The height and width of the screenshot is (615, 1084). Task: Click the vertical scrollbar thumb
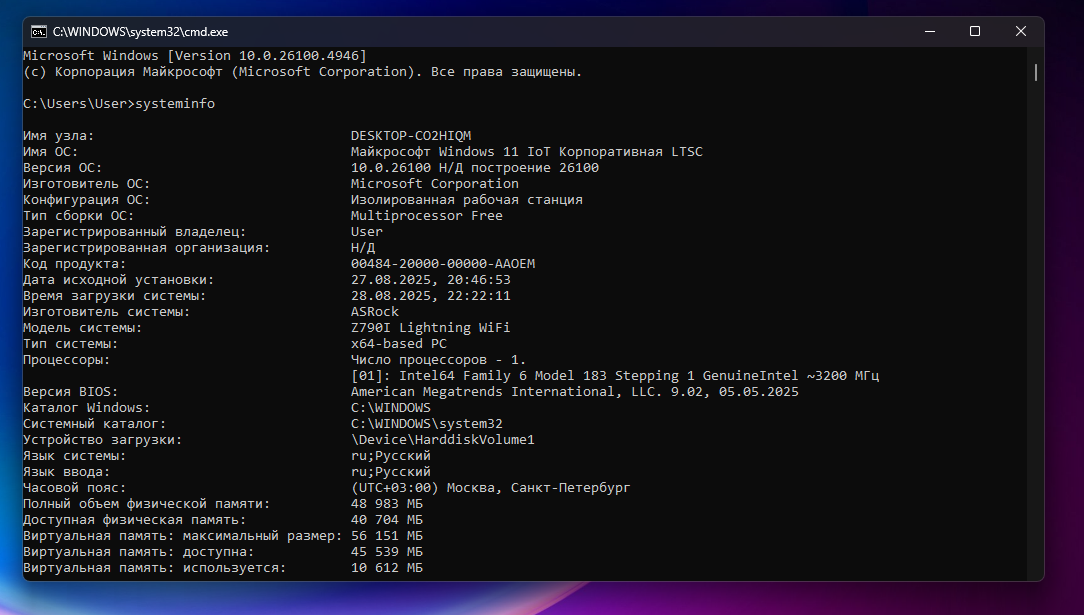tap(1036, 72)
